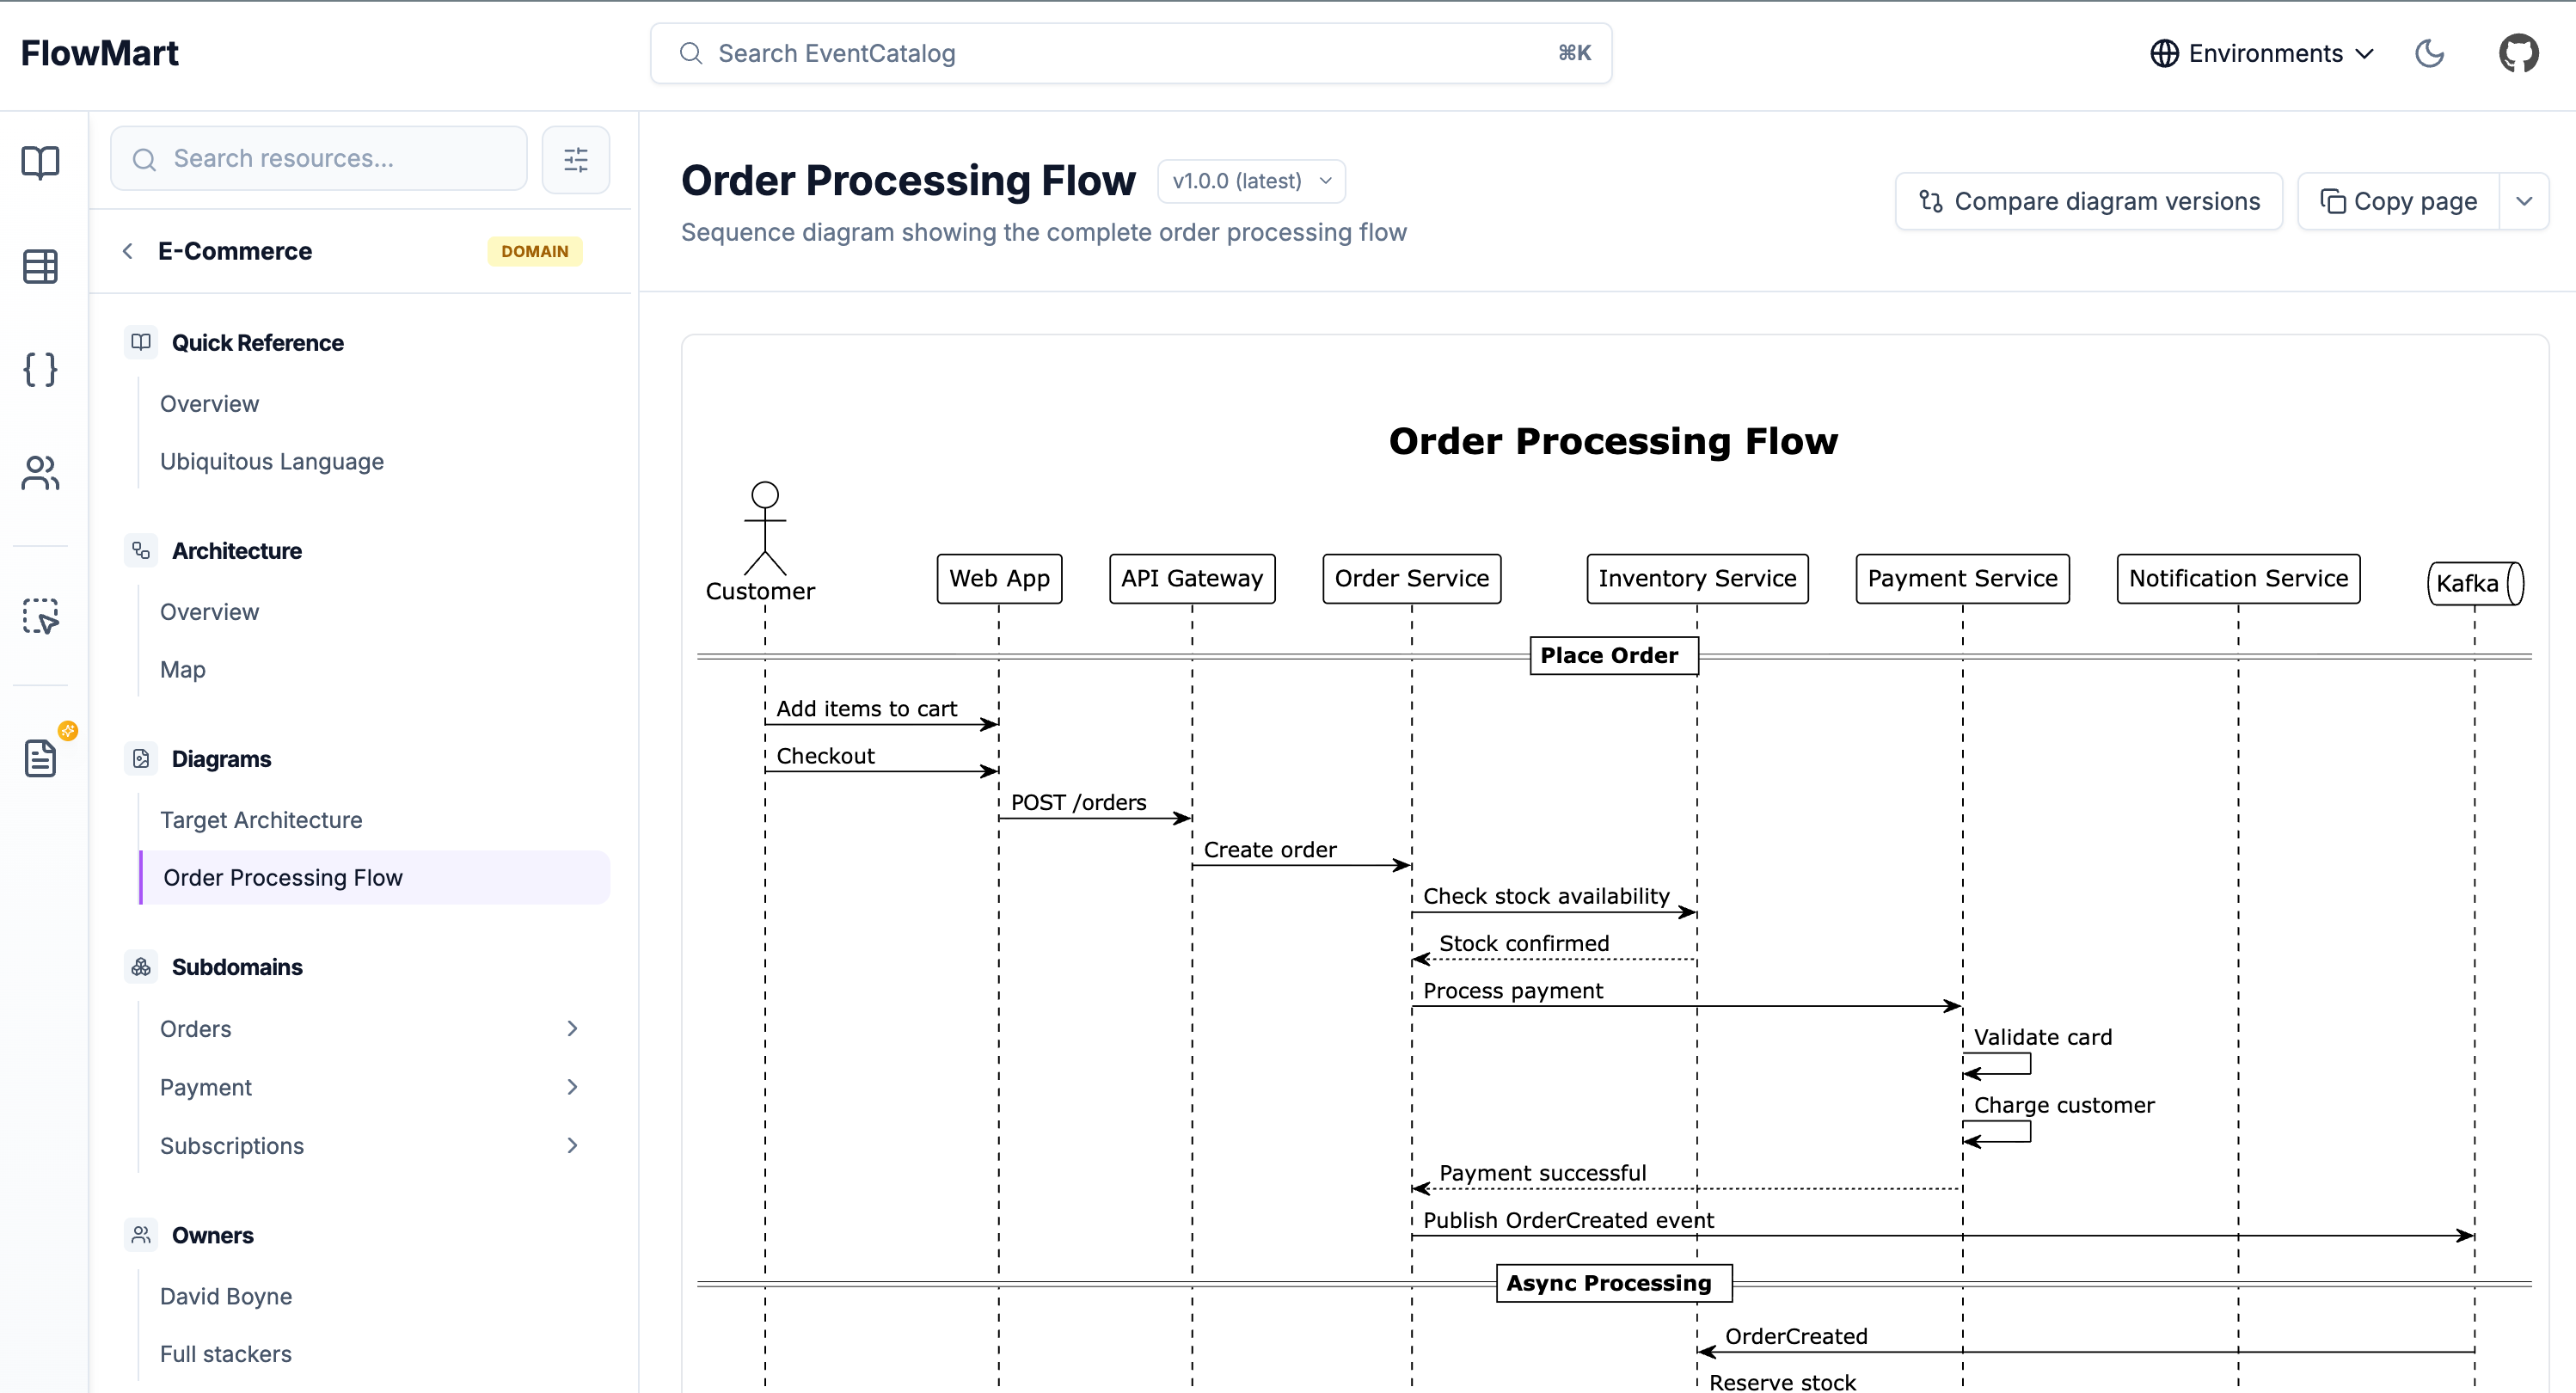Open the visualizer selection icon in the left rail
This screenshot has width=2576, height=1393.
pos(40,617)
